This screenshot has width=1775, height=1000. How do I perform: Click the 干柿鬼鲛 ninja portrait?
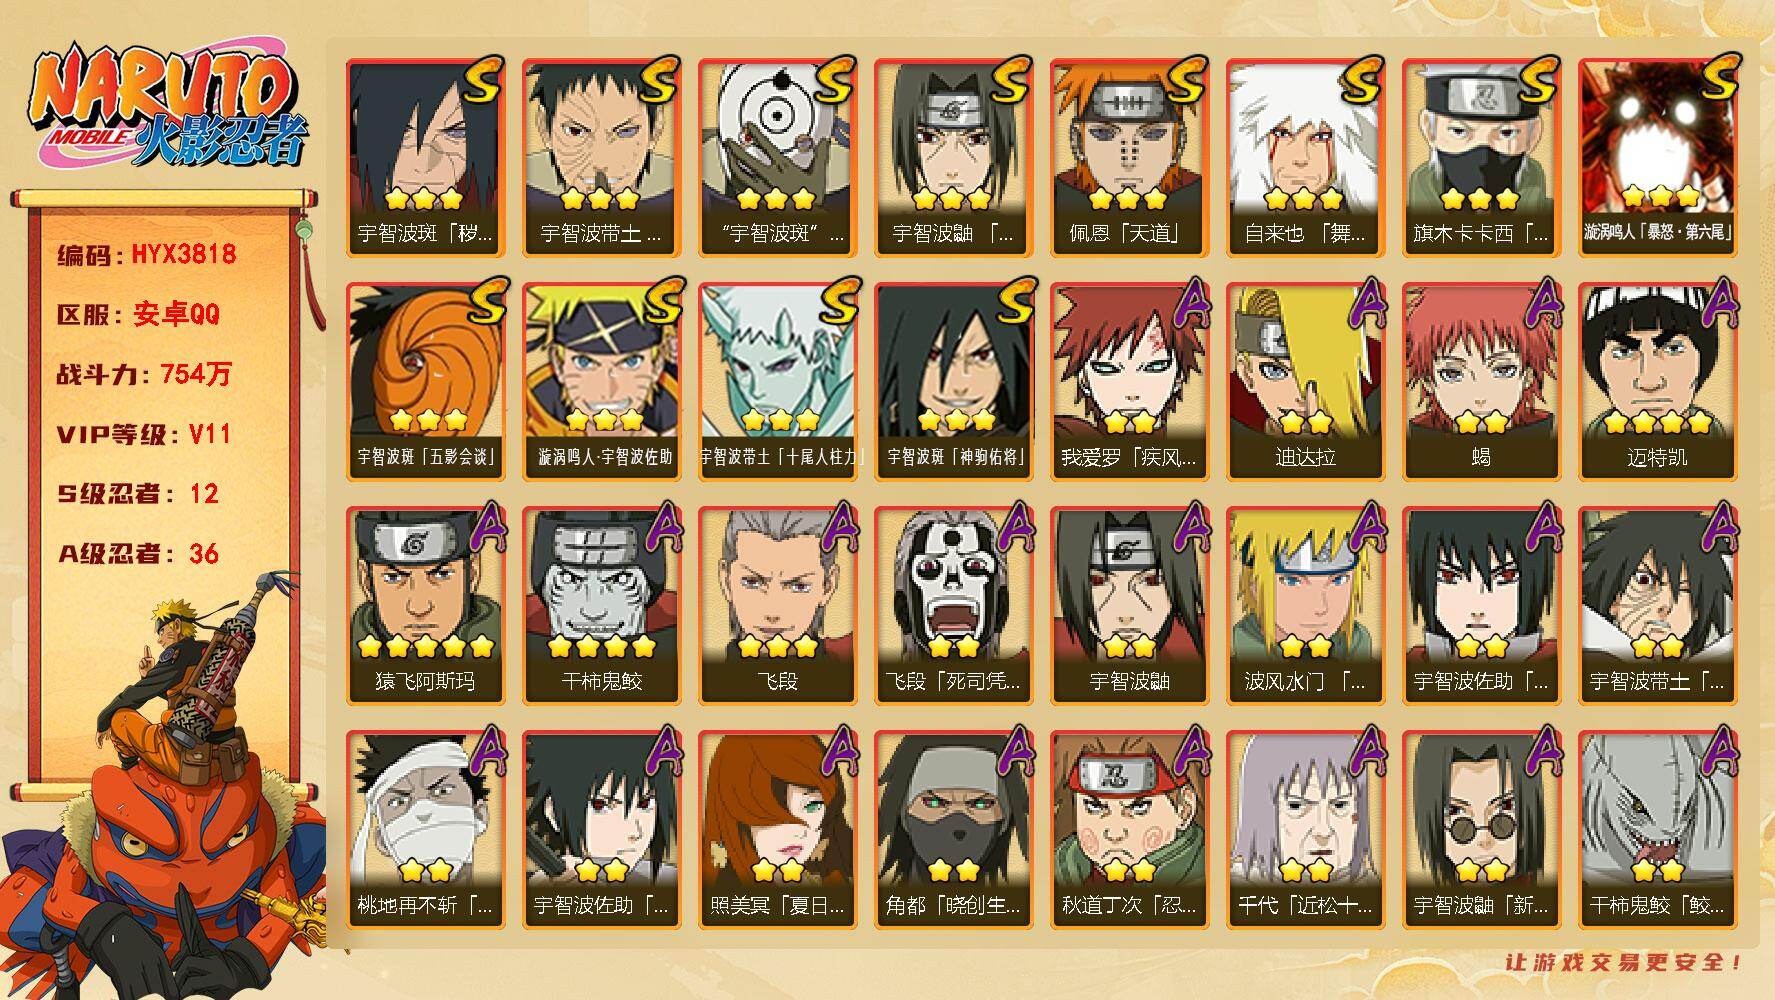(x=601, y=606)
